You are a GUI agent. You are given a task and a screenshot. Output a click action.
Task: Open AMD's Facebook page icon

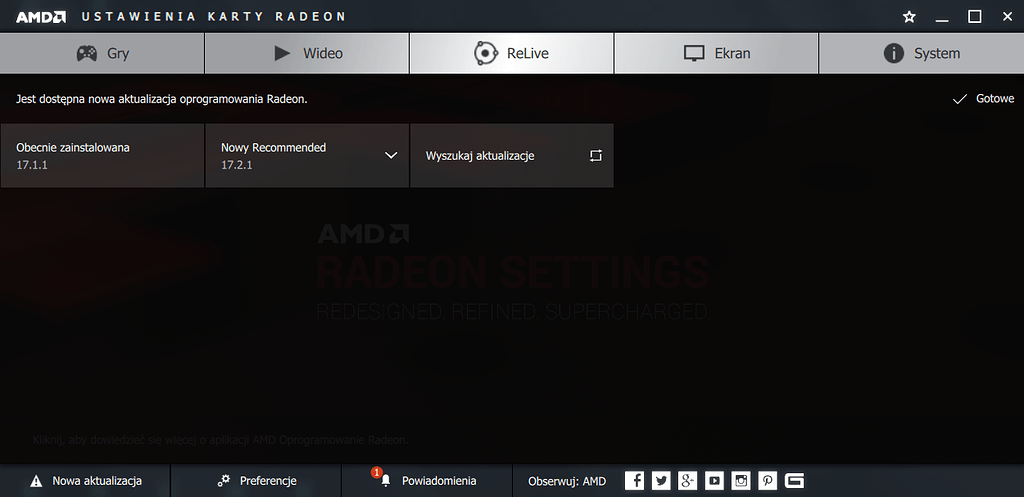click(635, 481)
